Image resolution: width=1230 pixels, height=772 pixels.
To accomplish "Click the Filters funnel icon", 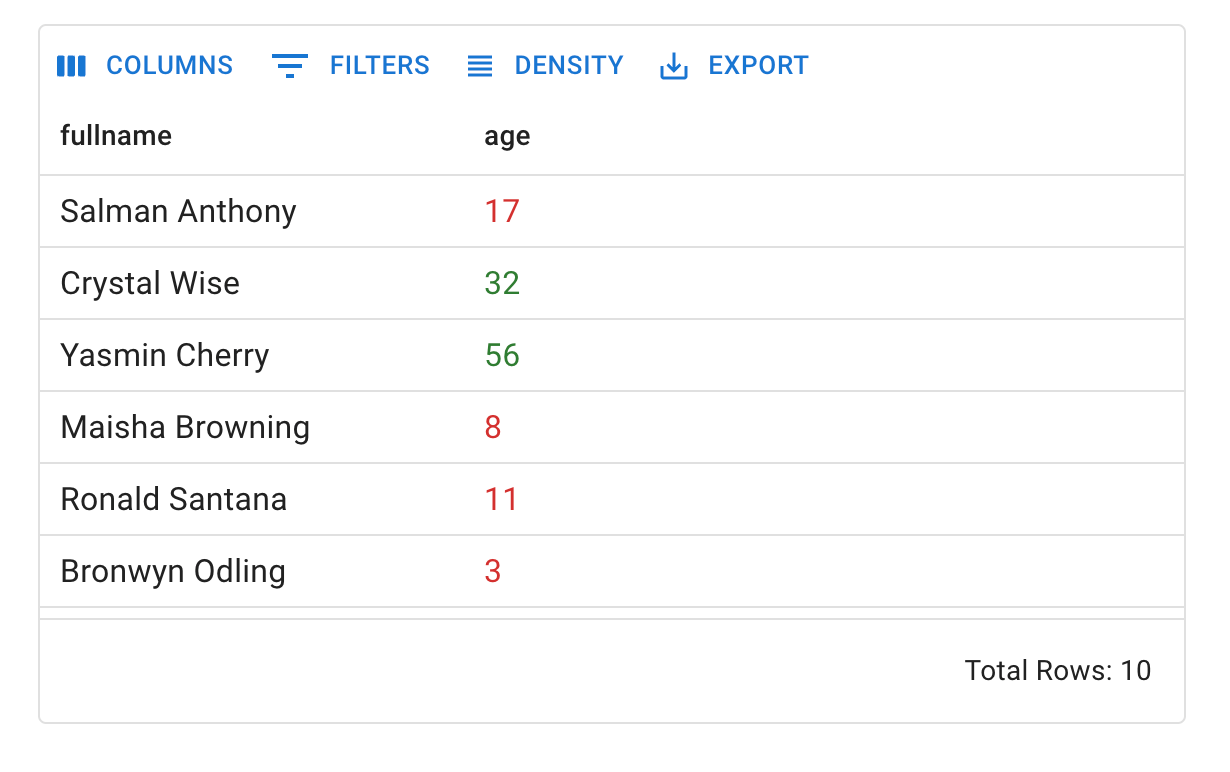I will (x=289, y=65).
